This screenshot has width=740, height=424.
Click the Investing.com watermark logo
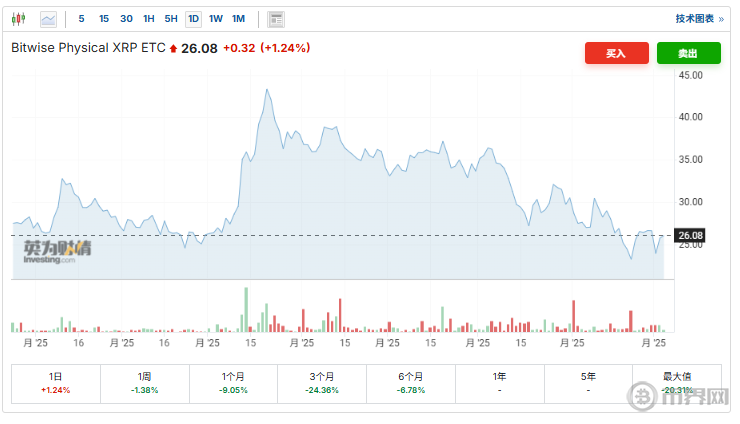[57, 251]
